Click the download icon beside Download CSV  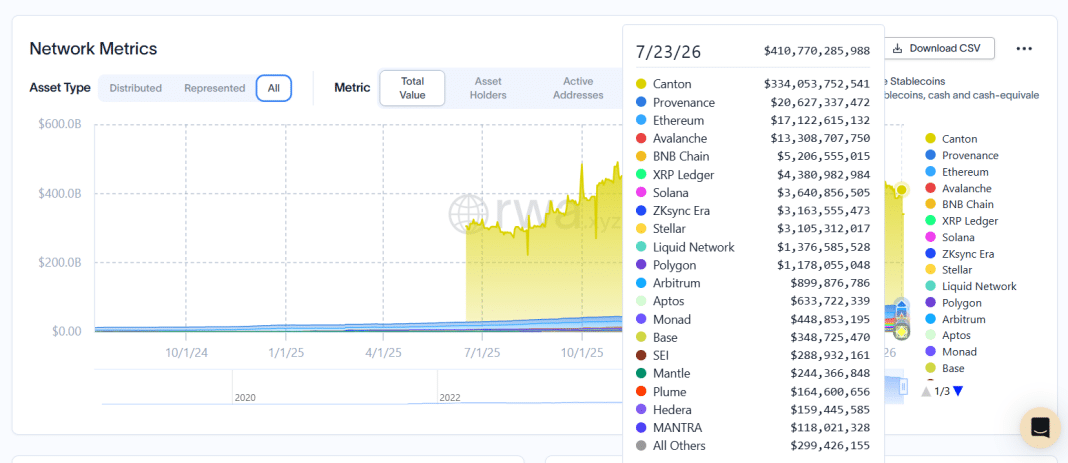click(x=898, y=48)
